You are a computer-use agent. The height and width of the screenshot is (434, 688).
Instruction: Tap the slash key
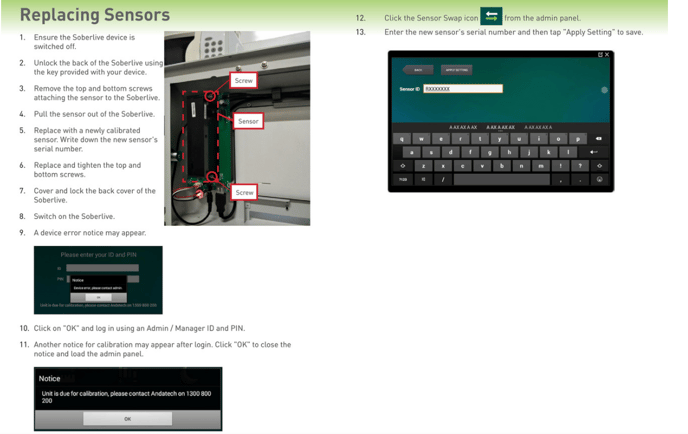tap(443, 179)
